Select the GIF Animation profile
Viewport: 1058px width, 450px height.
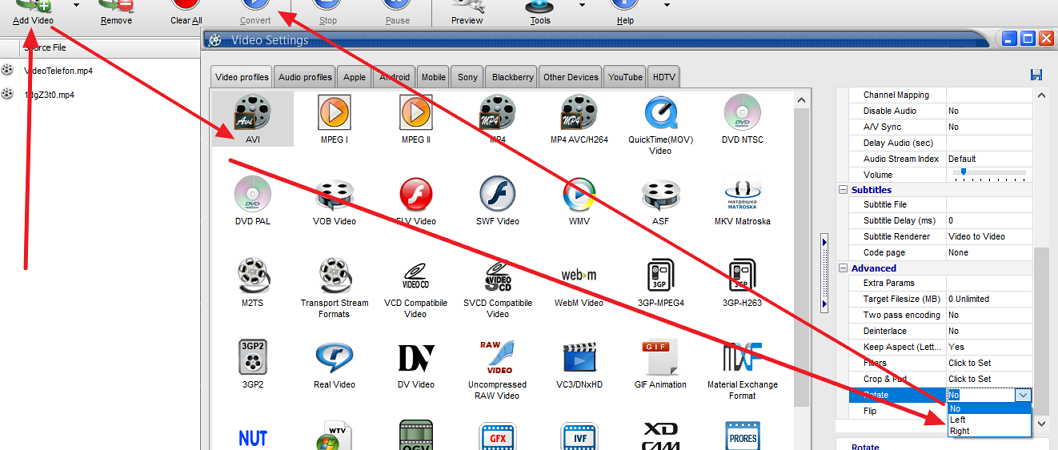(x=661, y=364)
